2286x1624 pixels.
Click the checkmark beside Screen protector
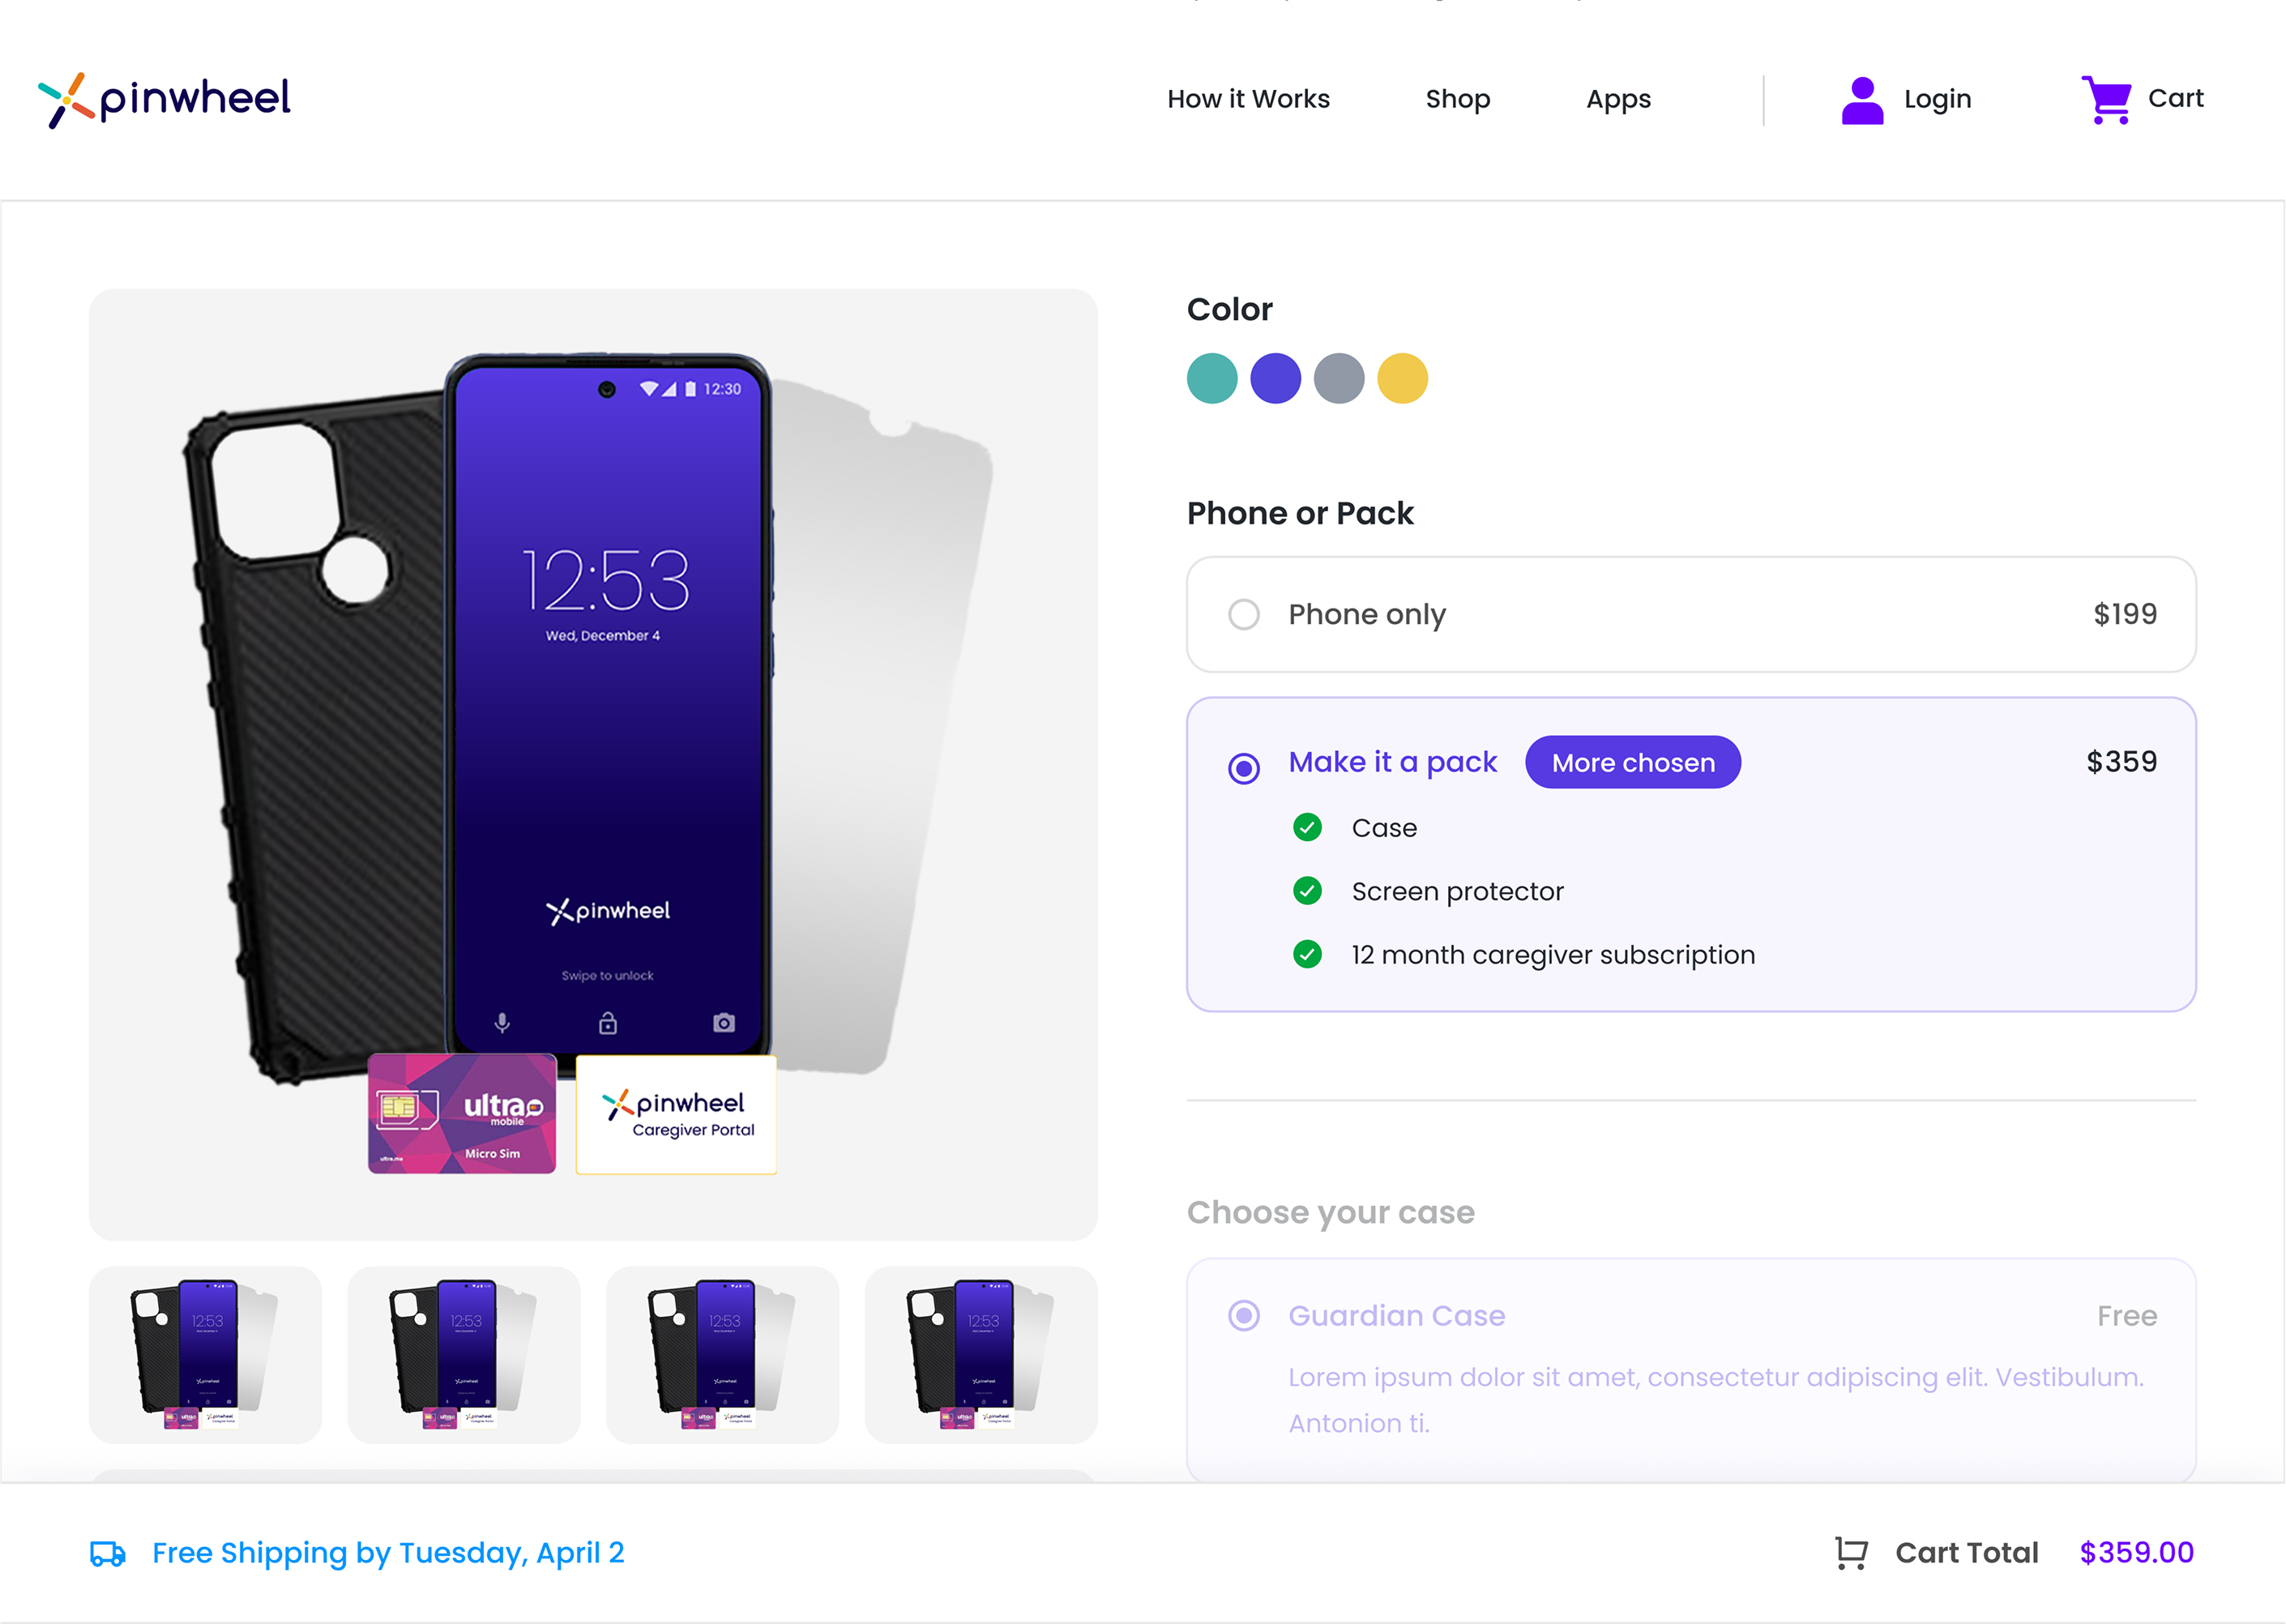click(x=1307, y=891)
